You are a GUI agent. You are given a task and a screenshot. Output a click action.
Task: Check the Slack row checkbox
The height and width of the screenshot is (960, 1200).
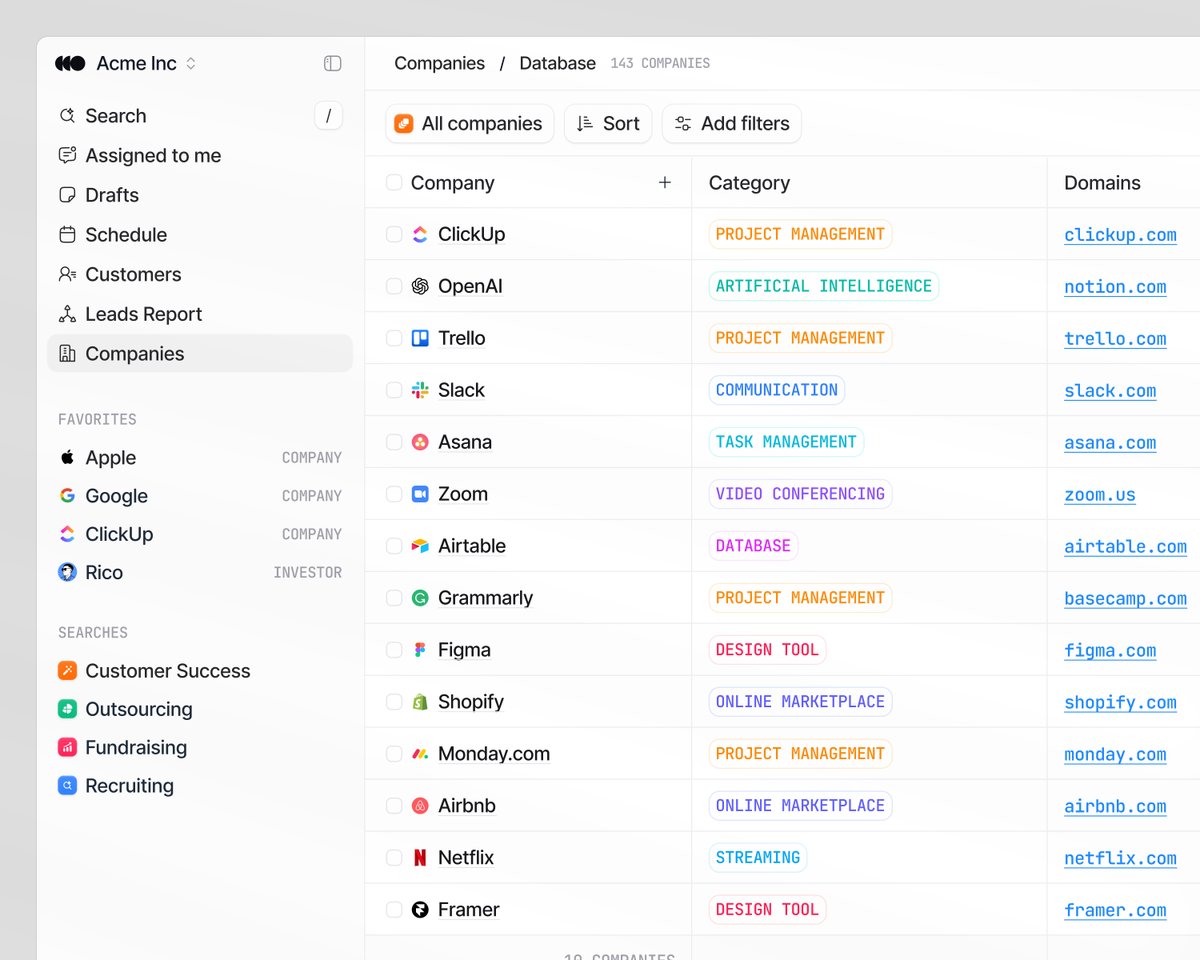pos(394,390)
